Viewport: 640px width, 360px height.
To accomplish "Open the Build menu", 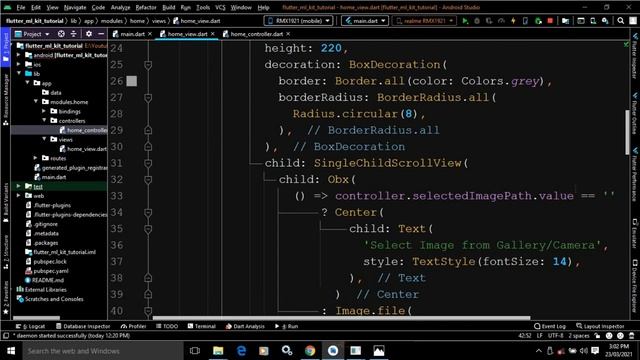I will [169, 7].
